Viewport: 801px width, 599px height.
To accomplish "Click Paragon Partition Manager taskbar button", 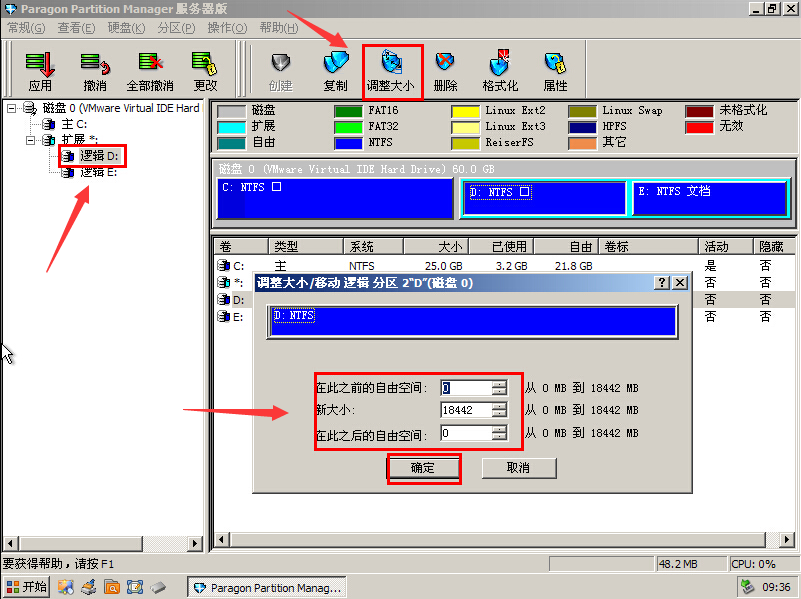I will (267, 588).
